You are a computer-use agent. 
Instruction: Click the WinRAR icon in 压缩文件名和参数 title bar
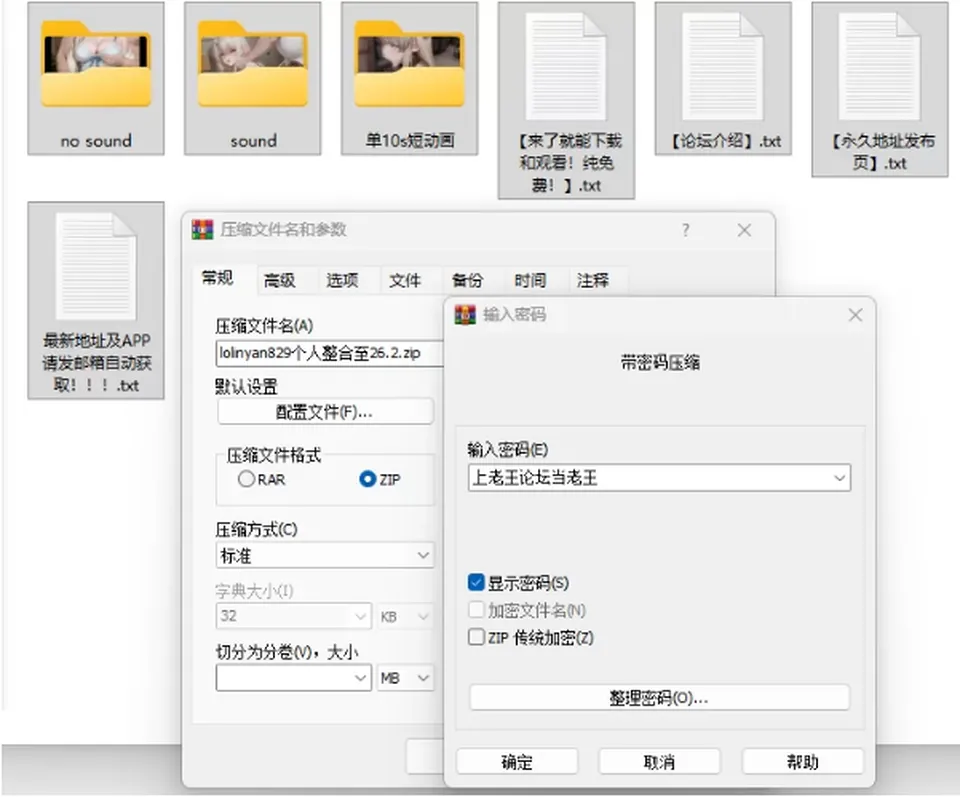(203, 230)
